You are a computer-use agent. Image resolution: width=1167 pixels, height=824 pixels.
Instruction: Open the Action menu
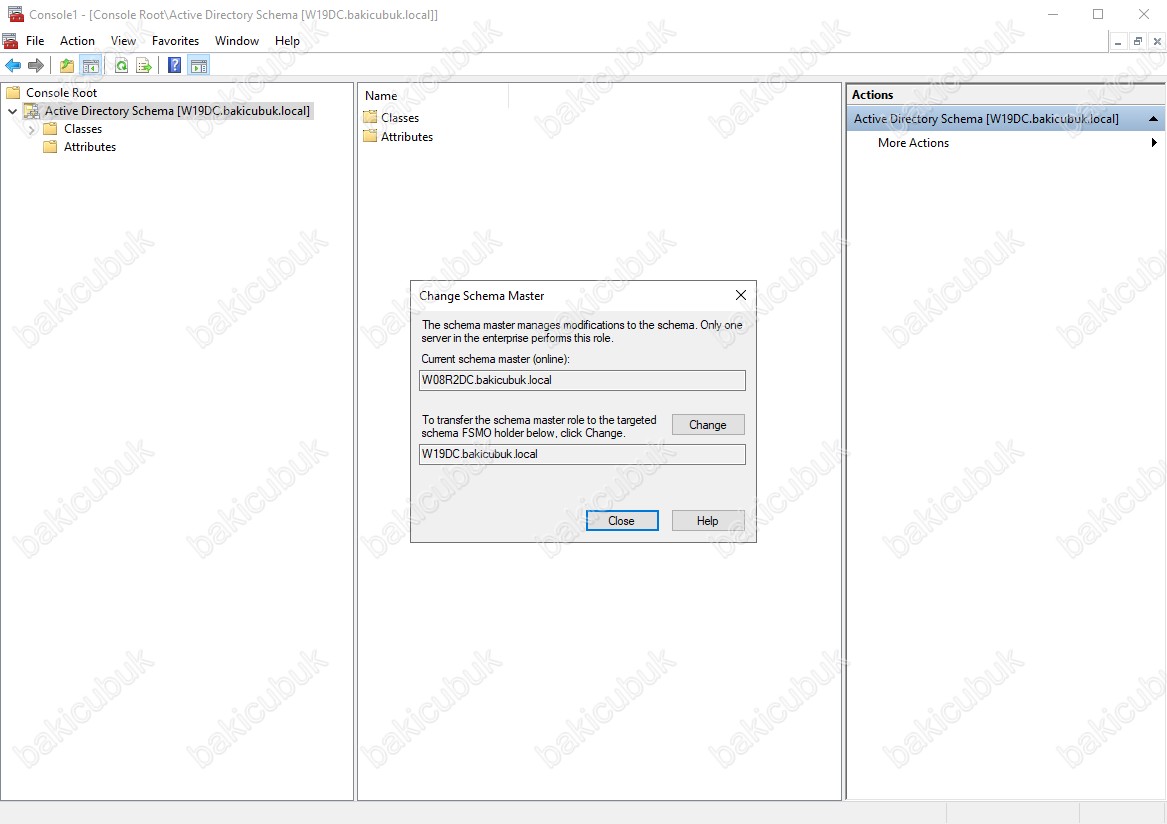[77, 40]
